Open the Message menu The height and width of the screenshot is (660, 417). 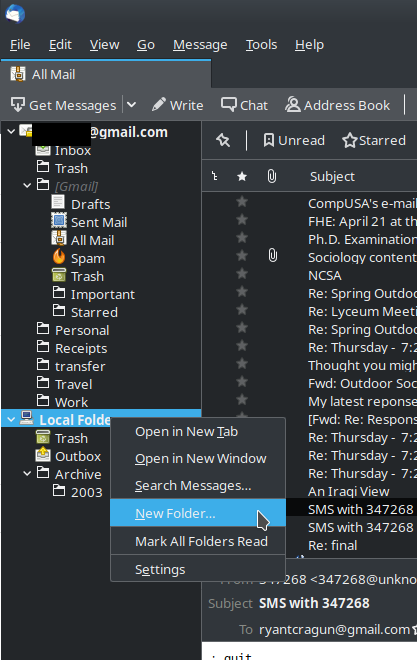pos(200,45)
